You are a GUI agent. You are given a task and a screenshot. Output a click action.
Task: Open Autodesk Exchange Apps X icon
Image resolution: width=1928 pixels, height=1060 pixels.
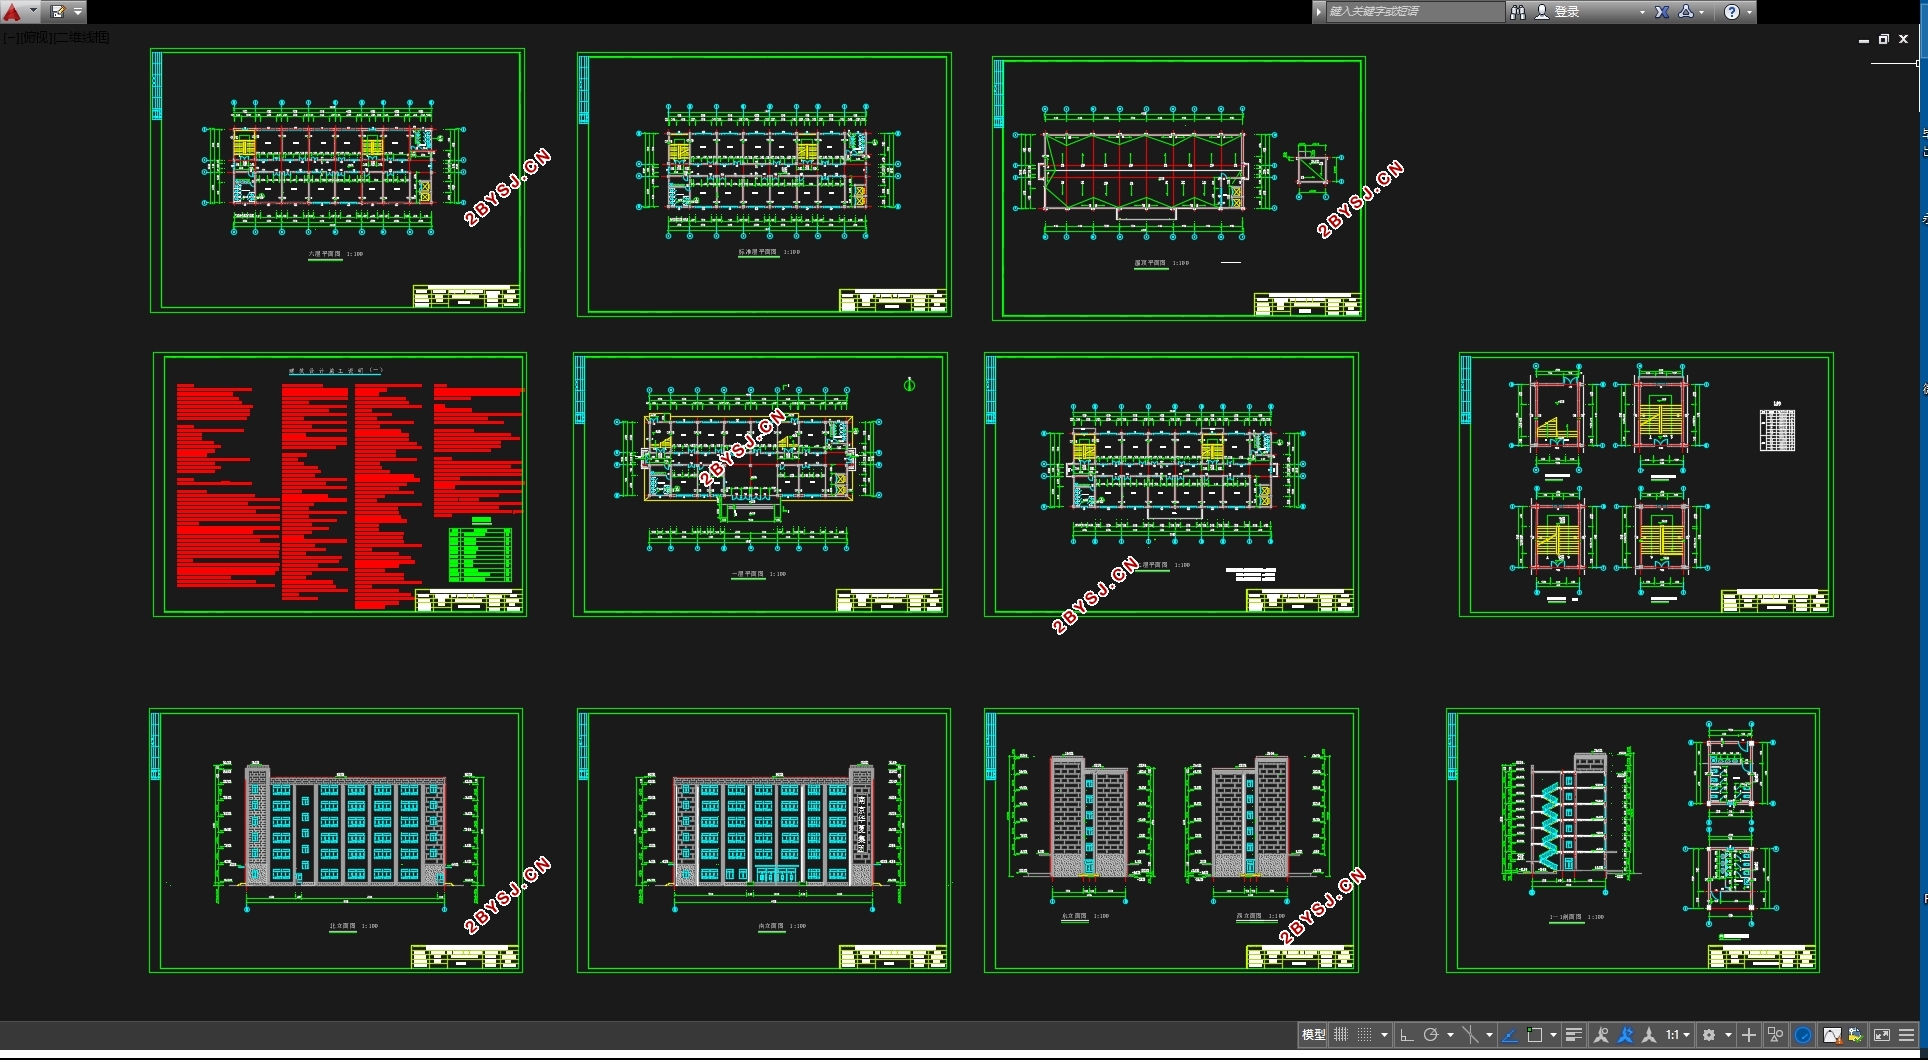tap(1662, 12)
